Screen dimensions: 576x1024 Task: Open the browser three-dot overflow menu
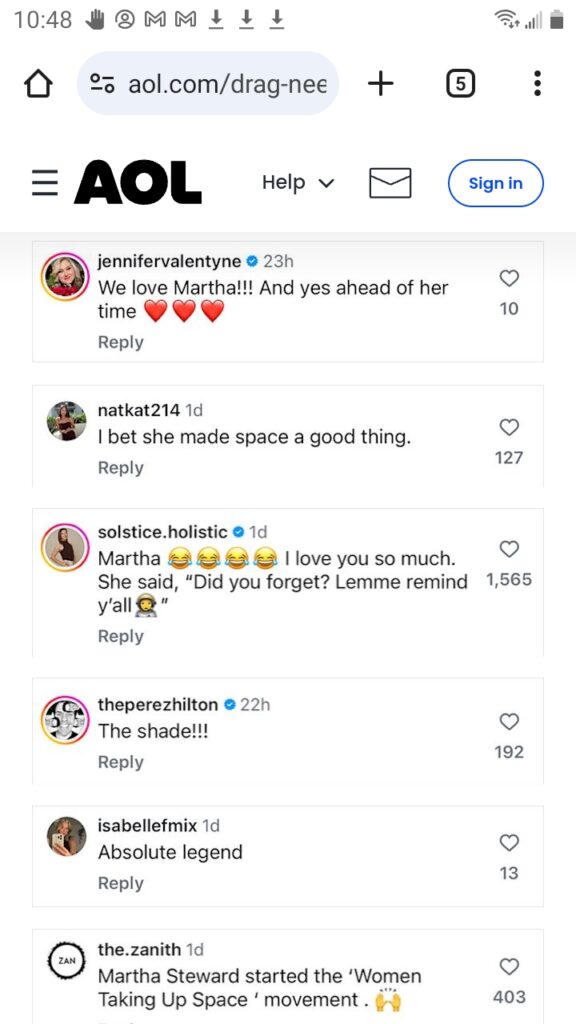(537, 84)
